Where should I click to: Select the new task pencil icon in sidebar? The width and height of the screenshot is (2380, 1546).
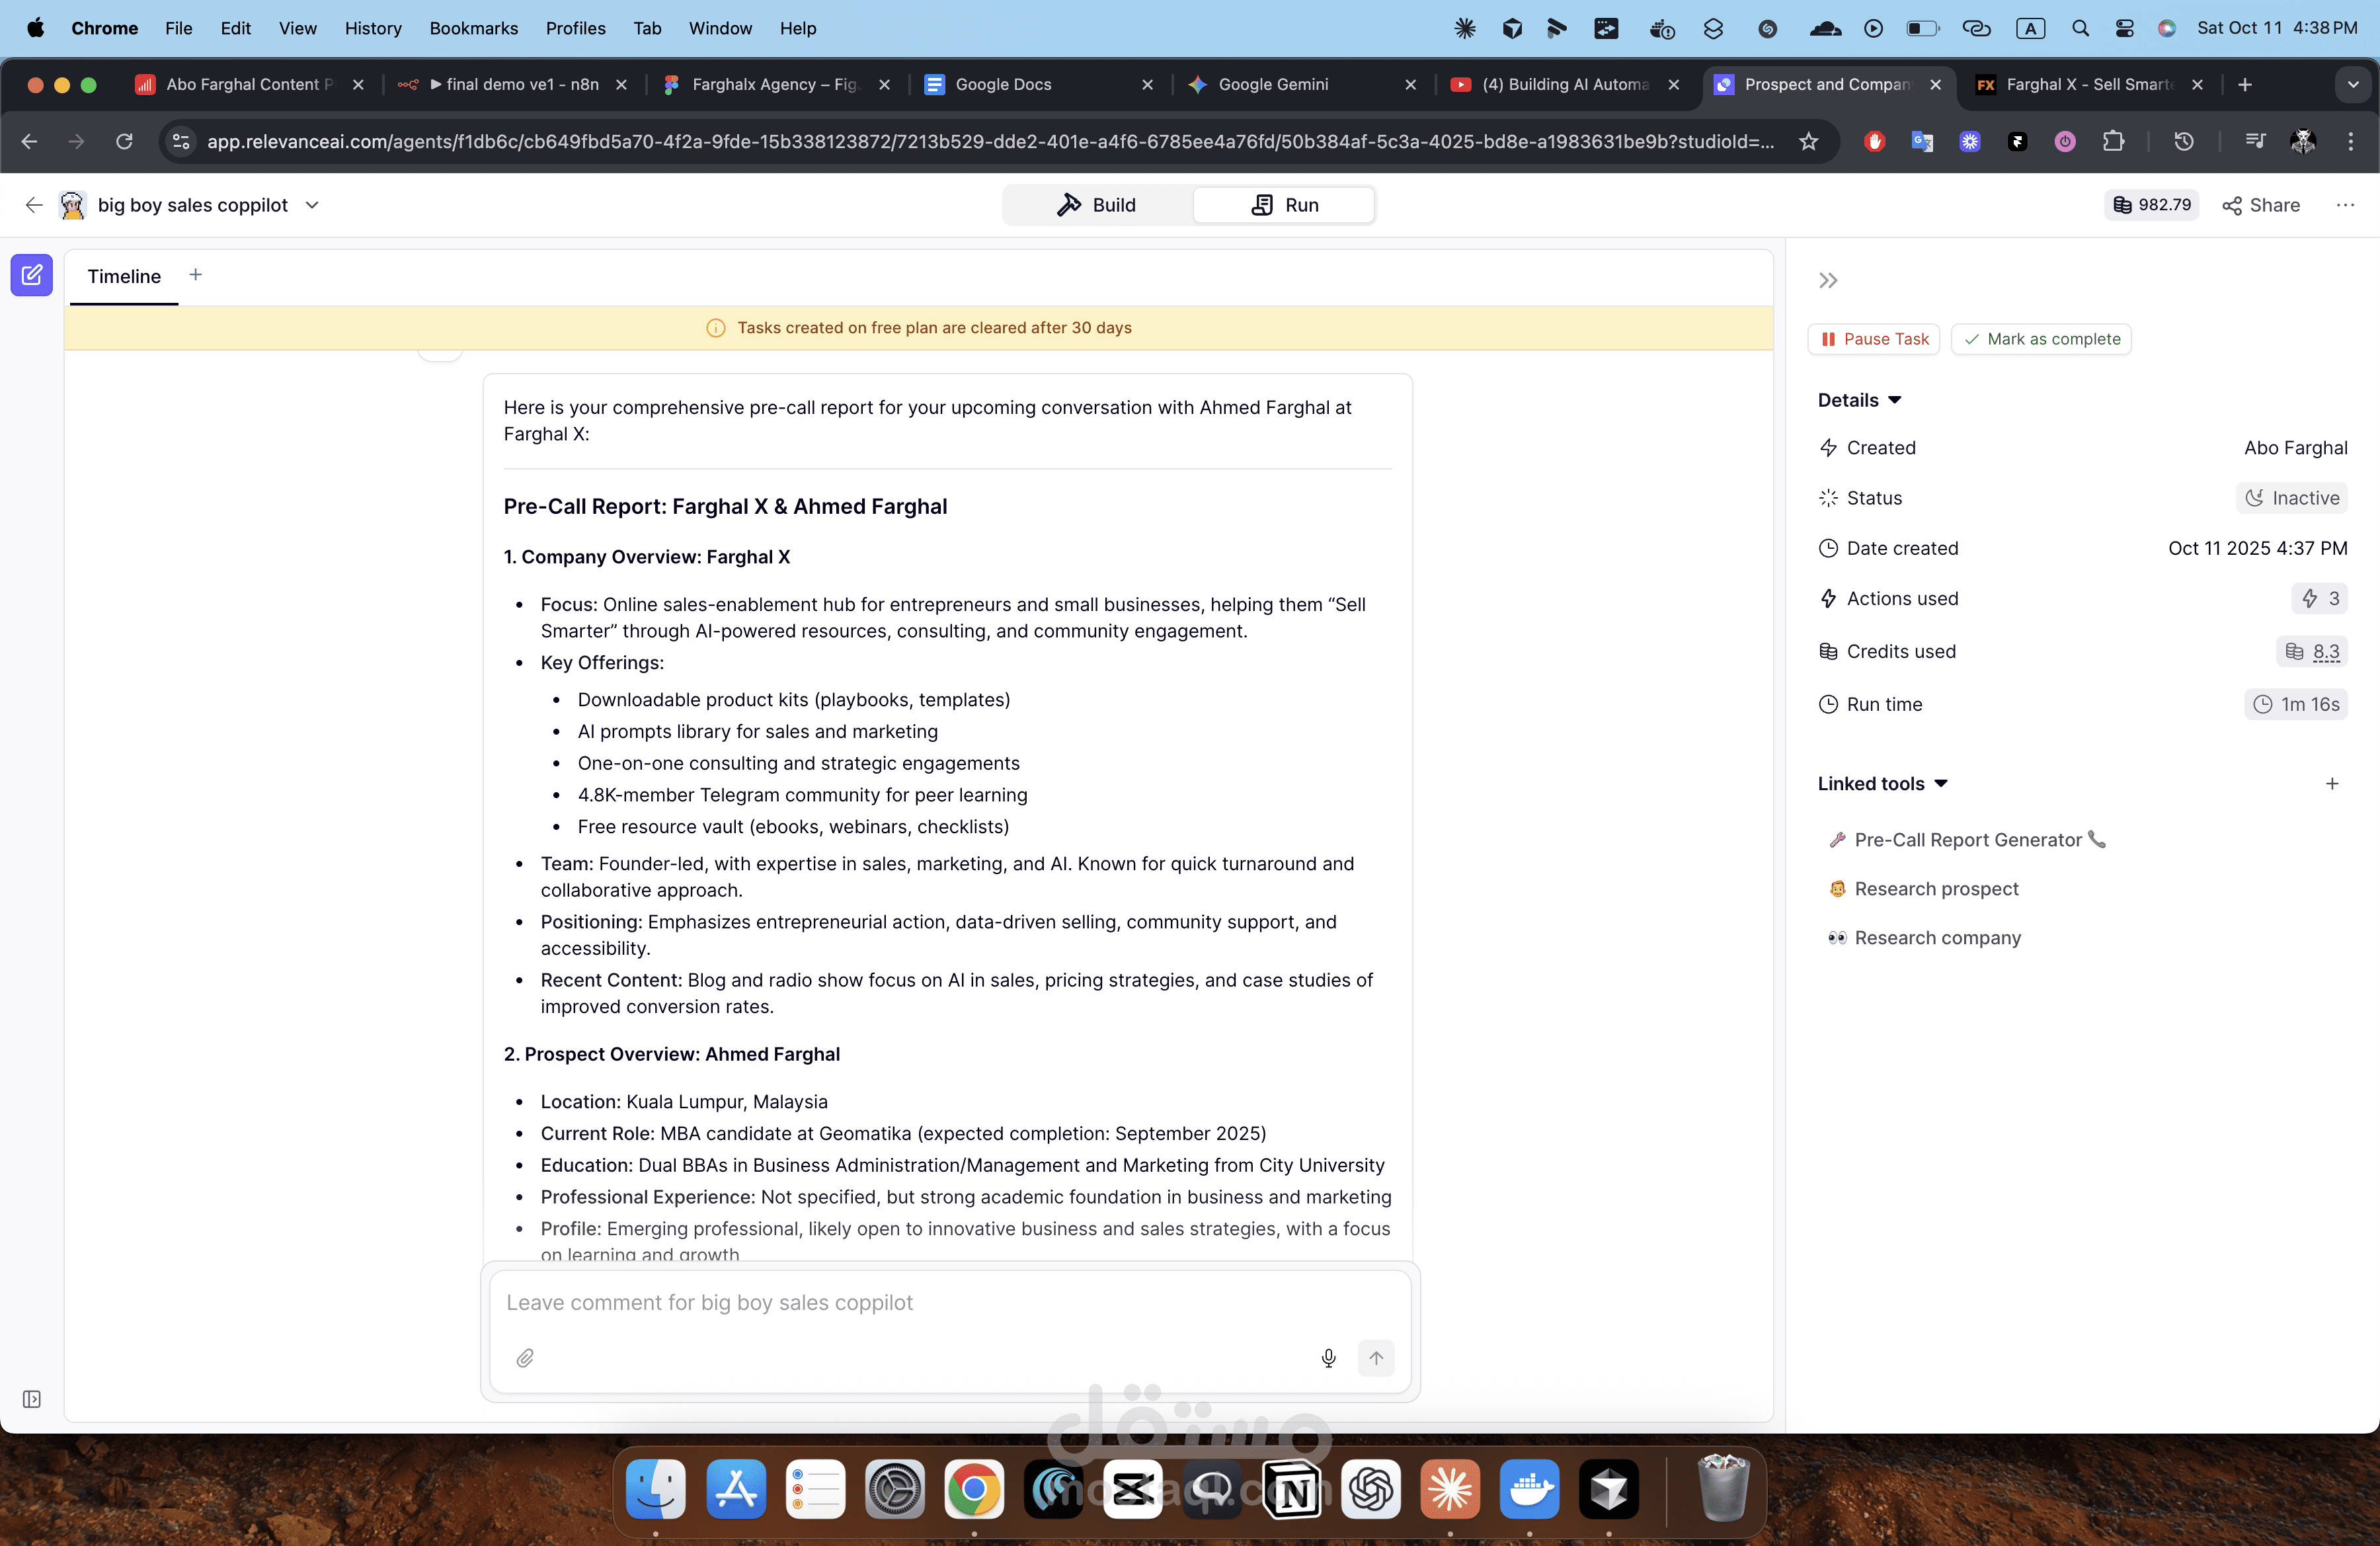pyautogui.click(x=31, y=275)
